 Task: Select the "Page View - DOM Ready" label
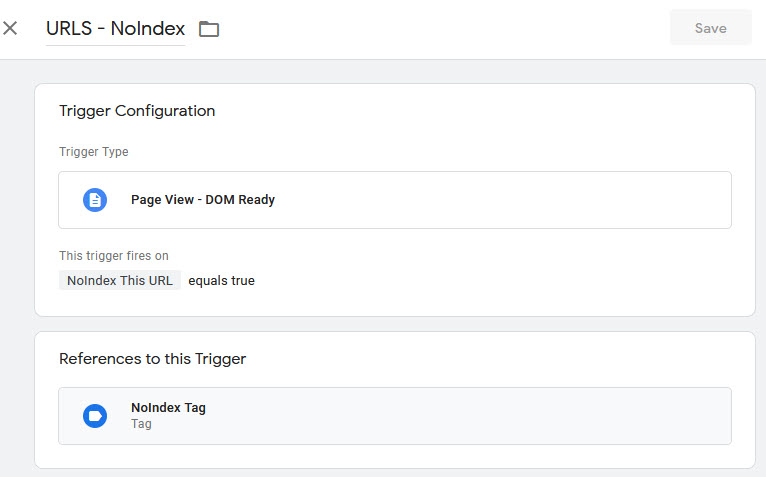point(203,200)
